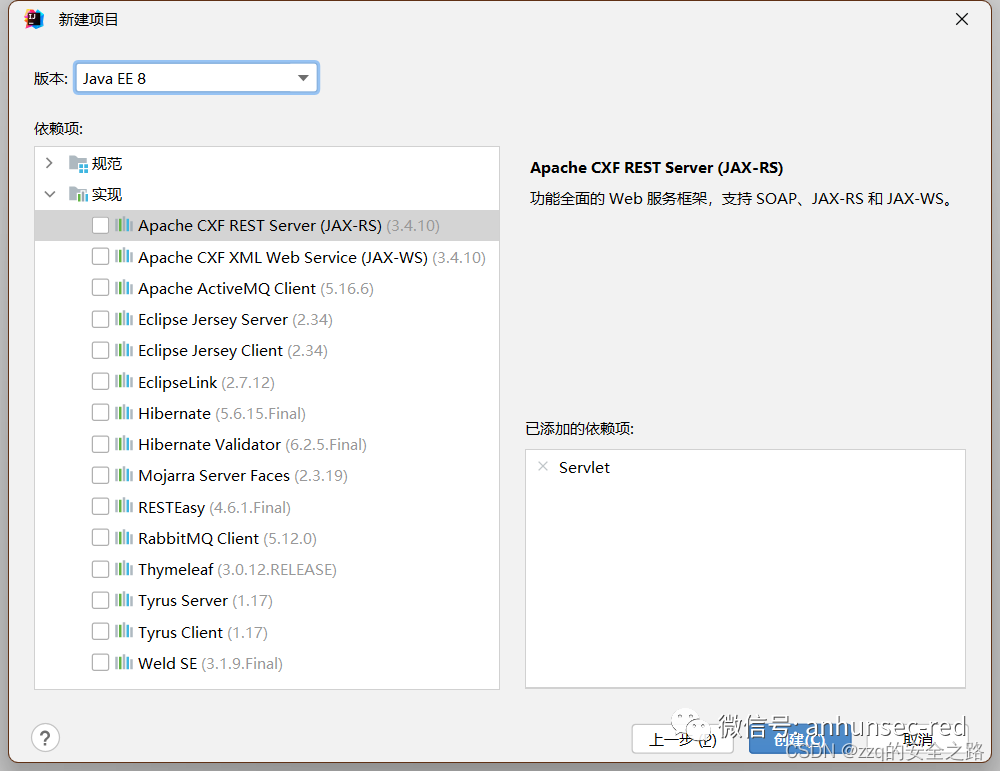The height and width of the screenshot is (771, 1000).
Task: Check the Hibernate Validator box
Action: 100,444
